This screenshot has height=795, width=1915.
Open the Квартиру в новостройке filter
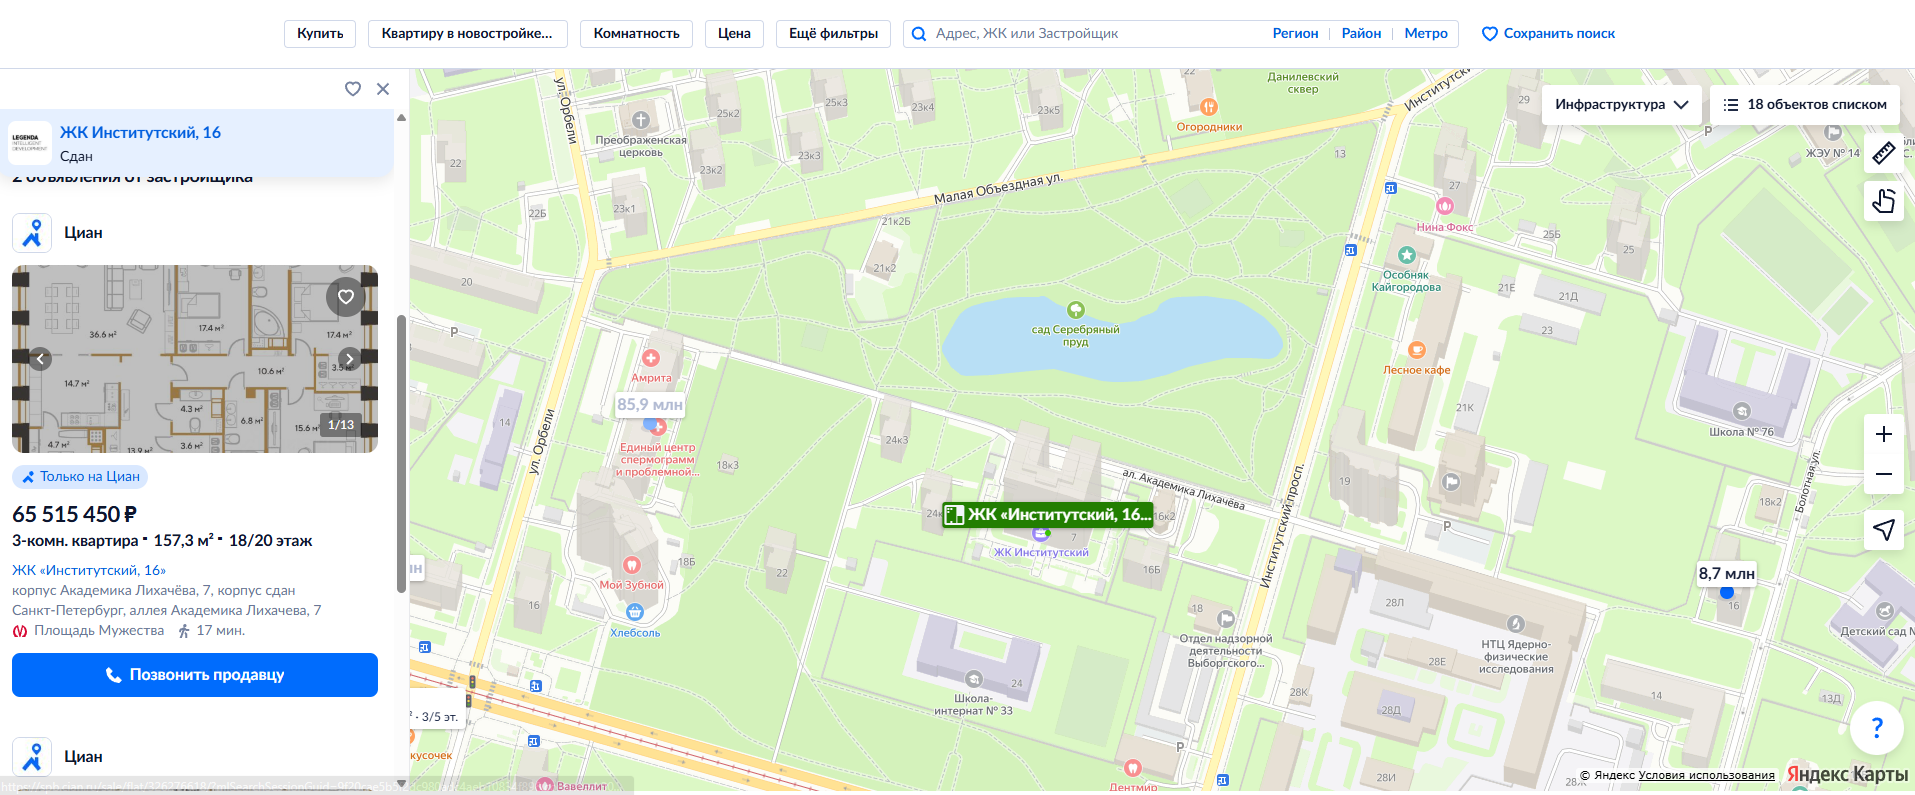[x=467, y=34]
